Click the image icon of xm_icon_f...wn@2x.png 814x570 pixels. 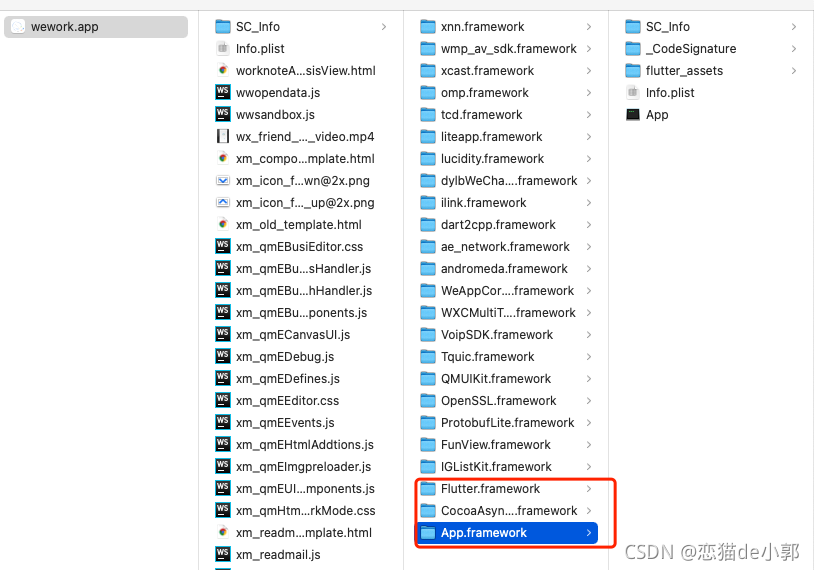click(223, 181)
